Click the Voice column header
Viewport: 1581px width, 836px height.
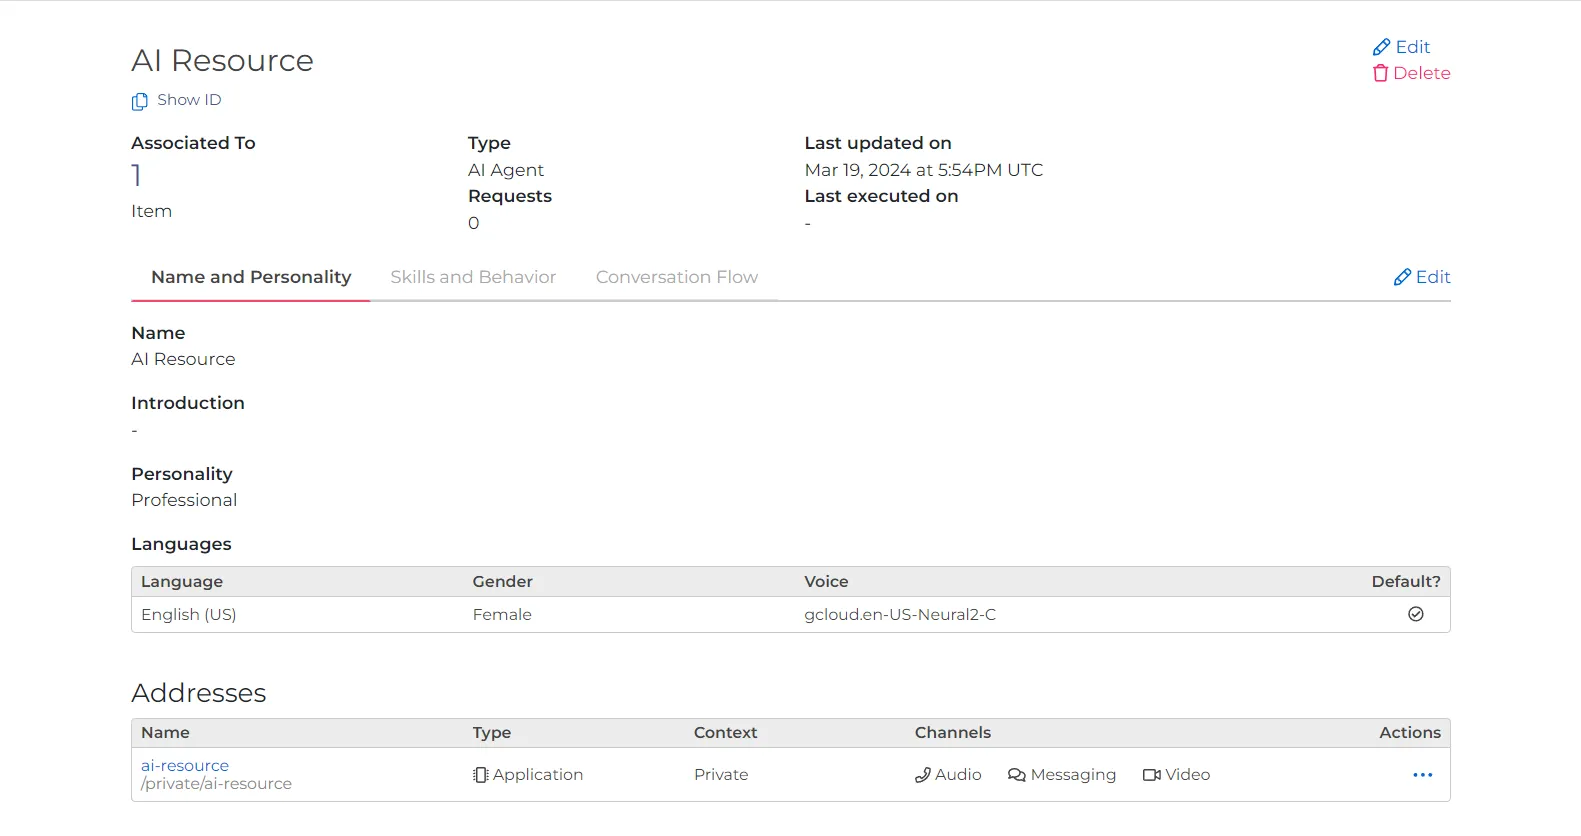click(826, 582)
